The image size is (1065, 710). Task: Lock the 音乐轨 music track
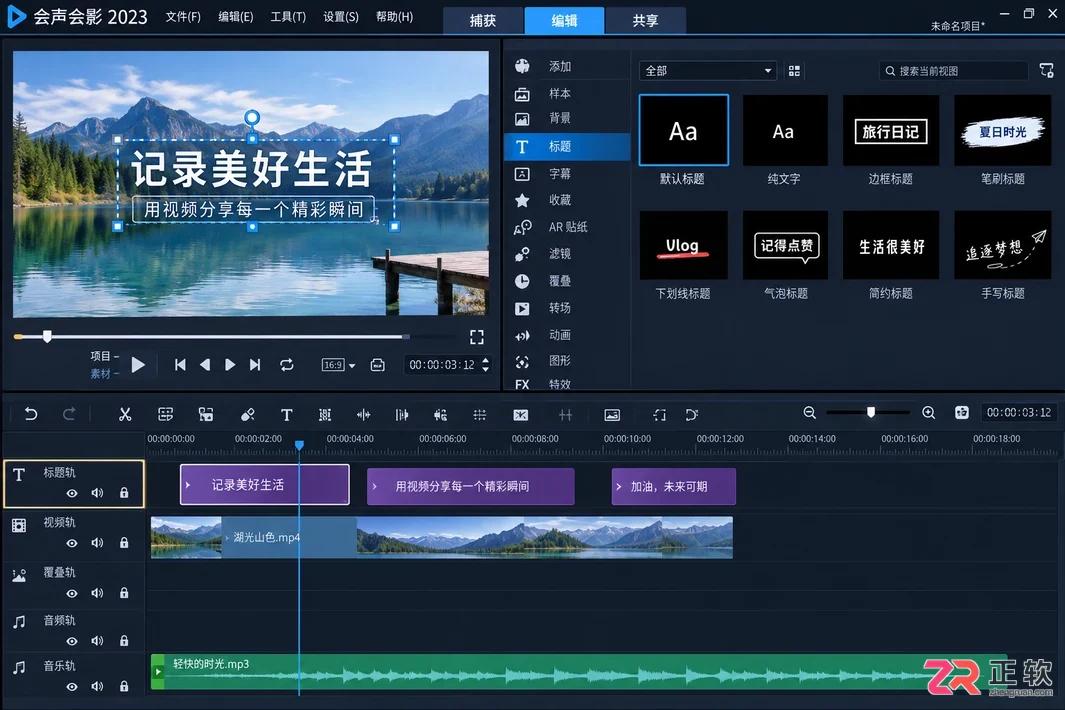point(124,686)
